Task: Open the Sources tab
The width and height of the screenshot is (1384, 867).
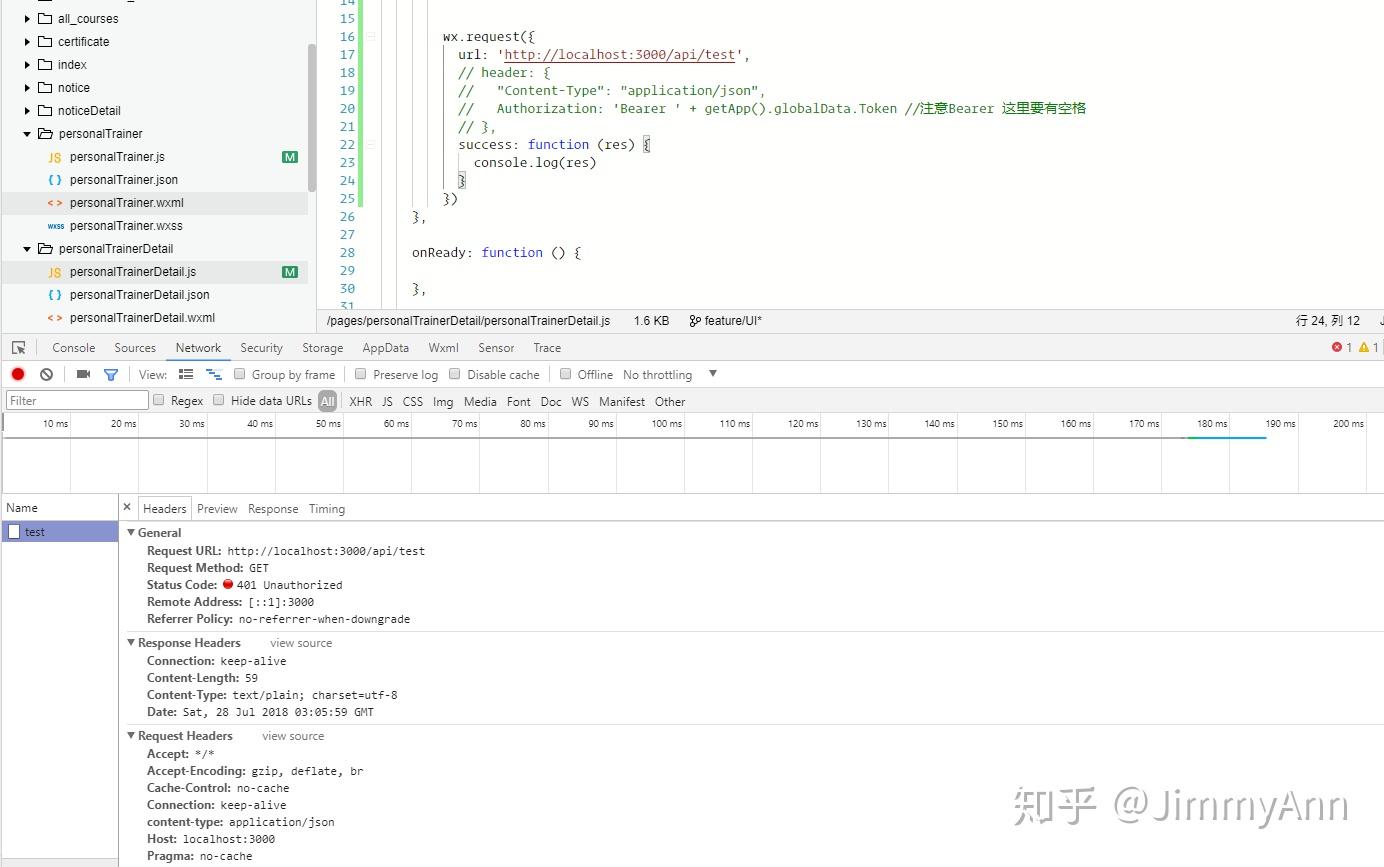Action: pos(135,348)
